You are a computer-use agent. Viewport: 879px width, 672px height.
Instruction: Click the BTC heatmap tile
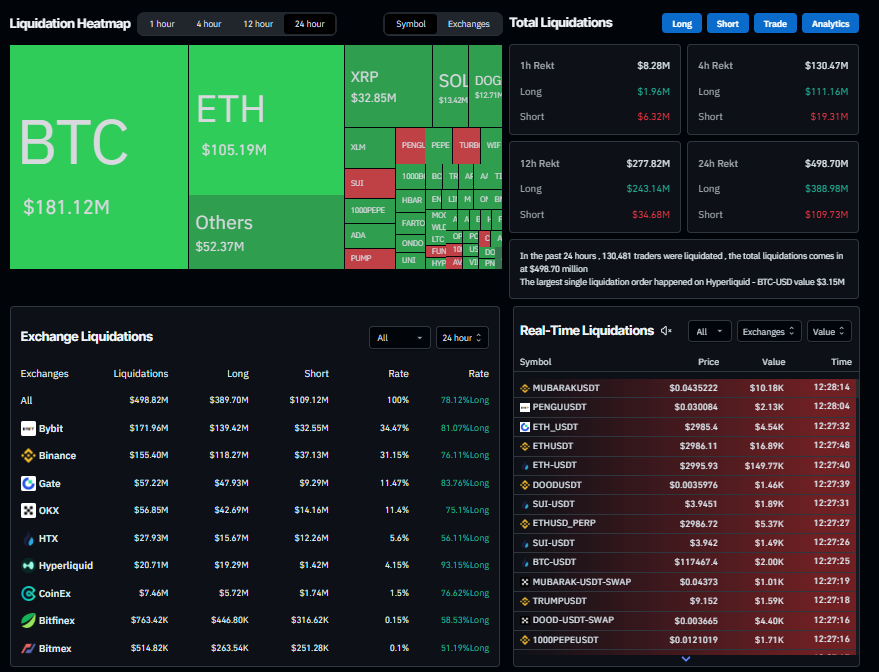pyautogui.click(x=99, y=157)
